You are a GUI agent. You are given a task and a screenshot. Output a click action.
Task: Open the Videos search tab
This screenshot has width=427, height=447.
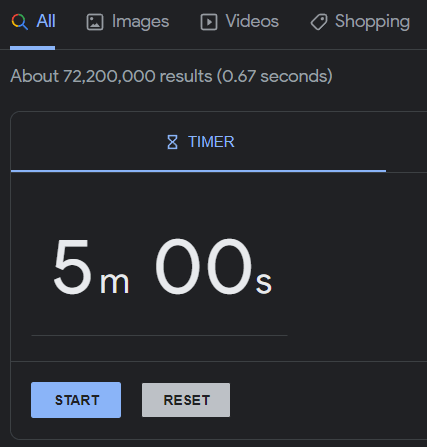point(252,21)
